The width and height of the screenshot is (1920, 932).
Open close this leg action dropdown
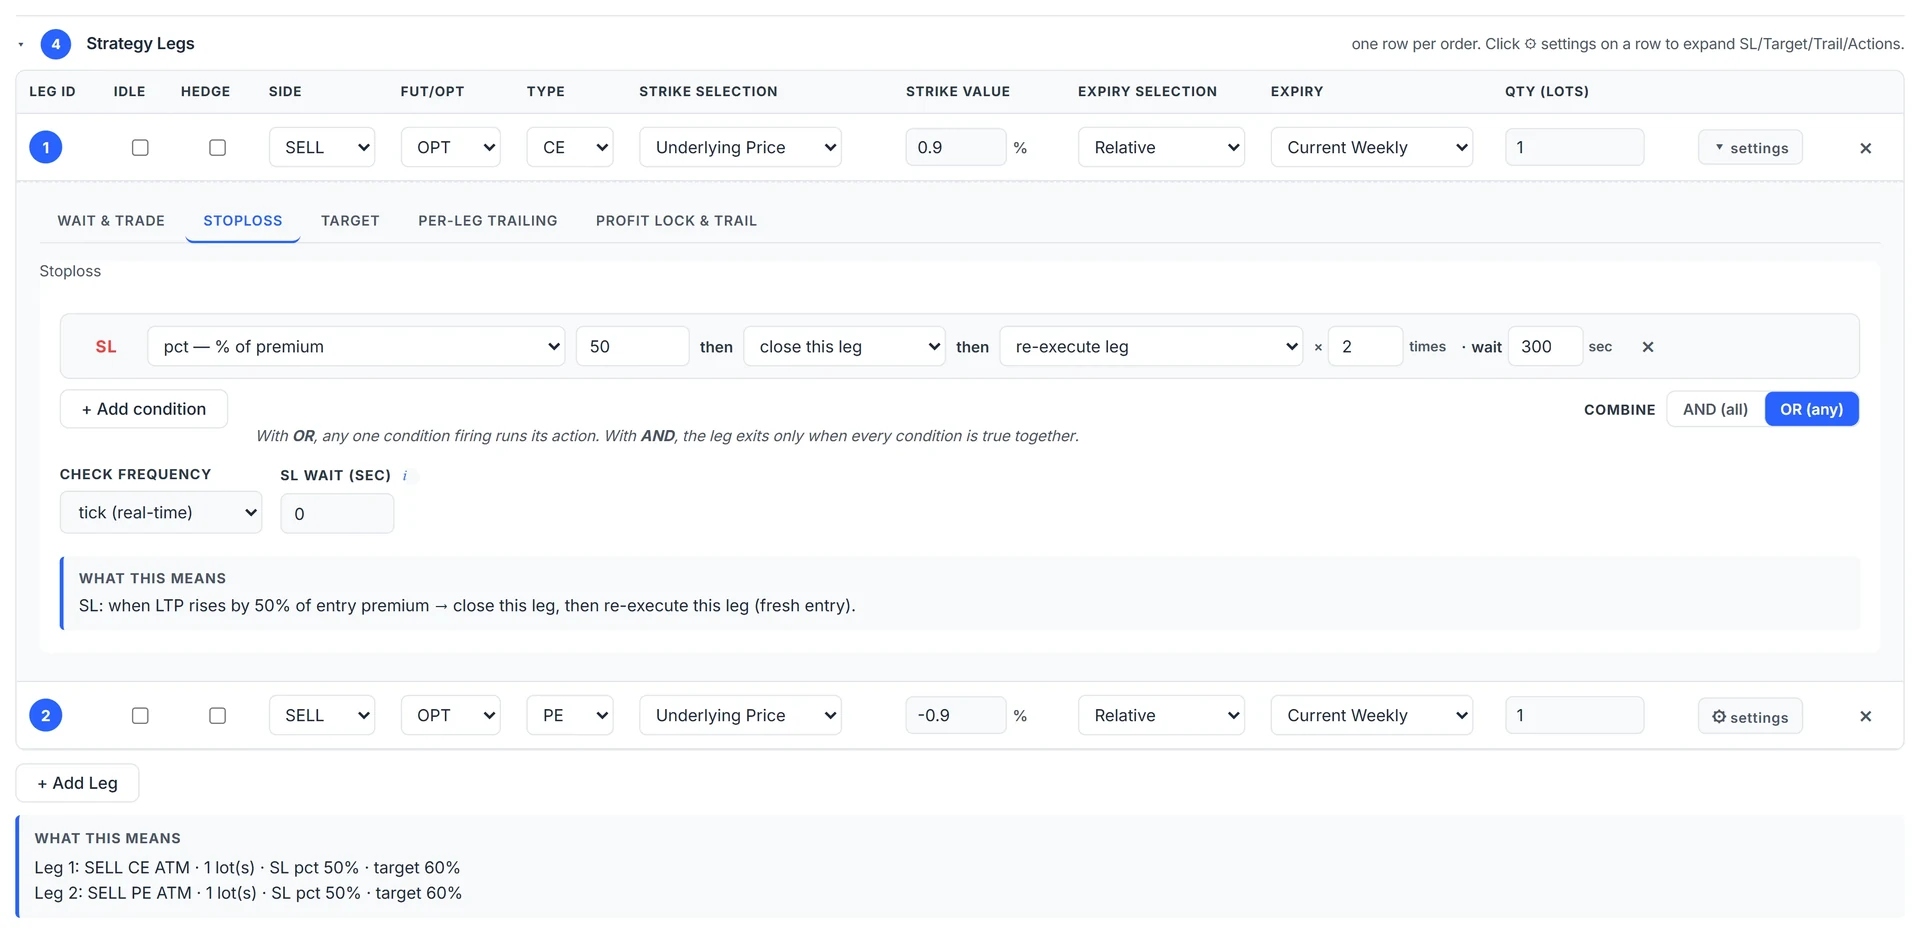(x=844, y=346)
